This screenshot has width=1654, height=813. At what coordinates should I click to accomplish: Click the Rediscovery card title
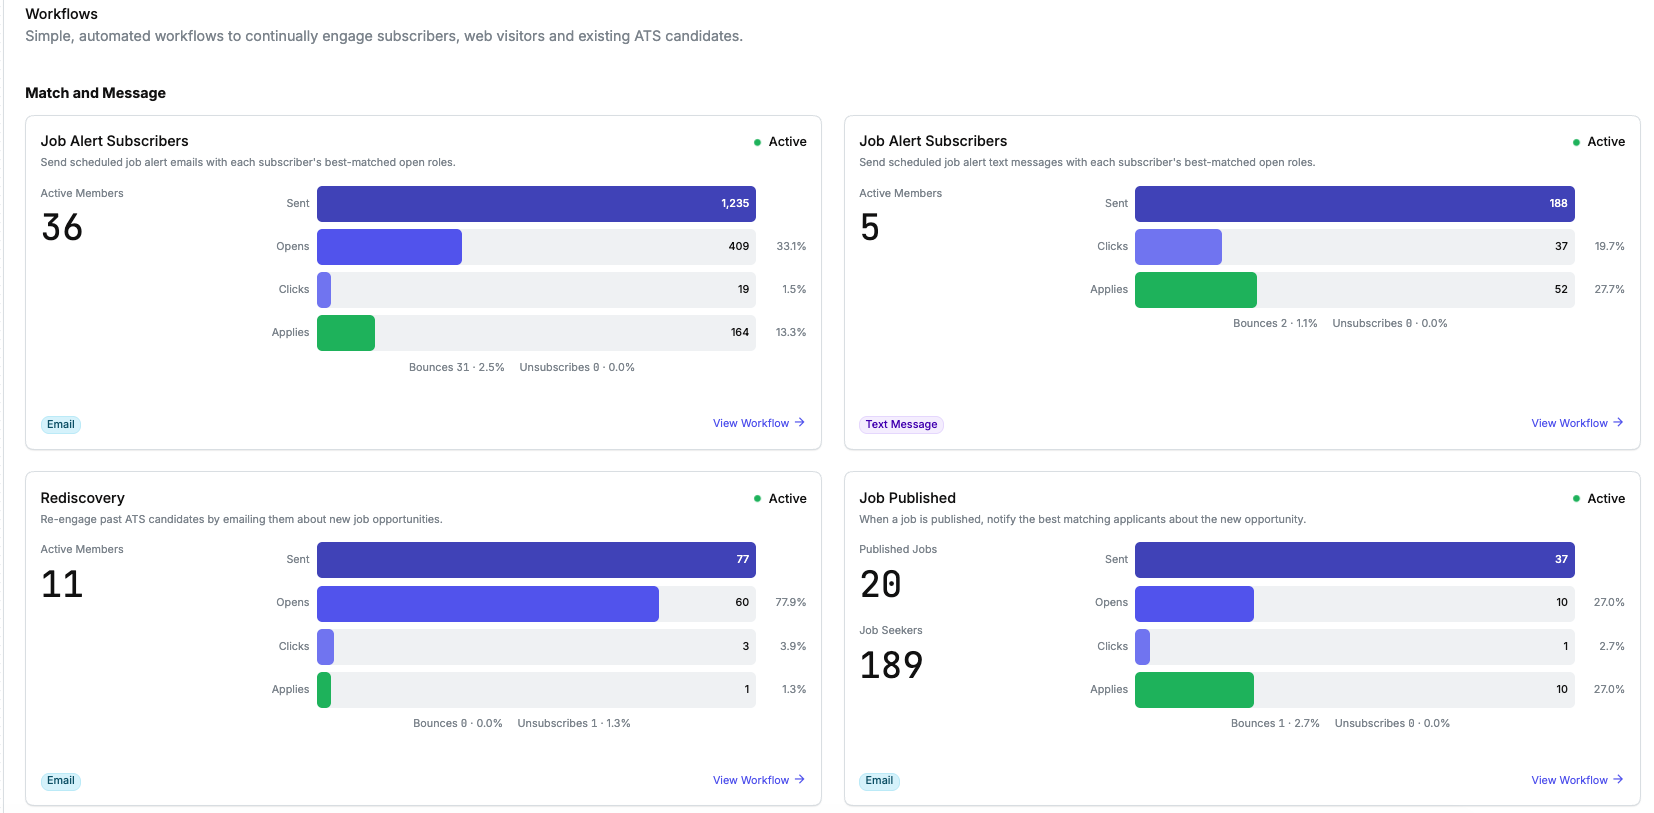83,498
